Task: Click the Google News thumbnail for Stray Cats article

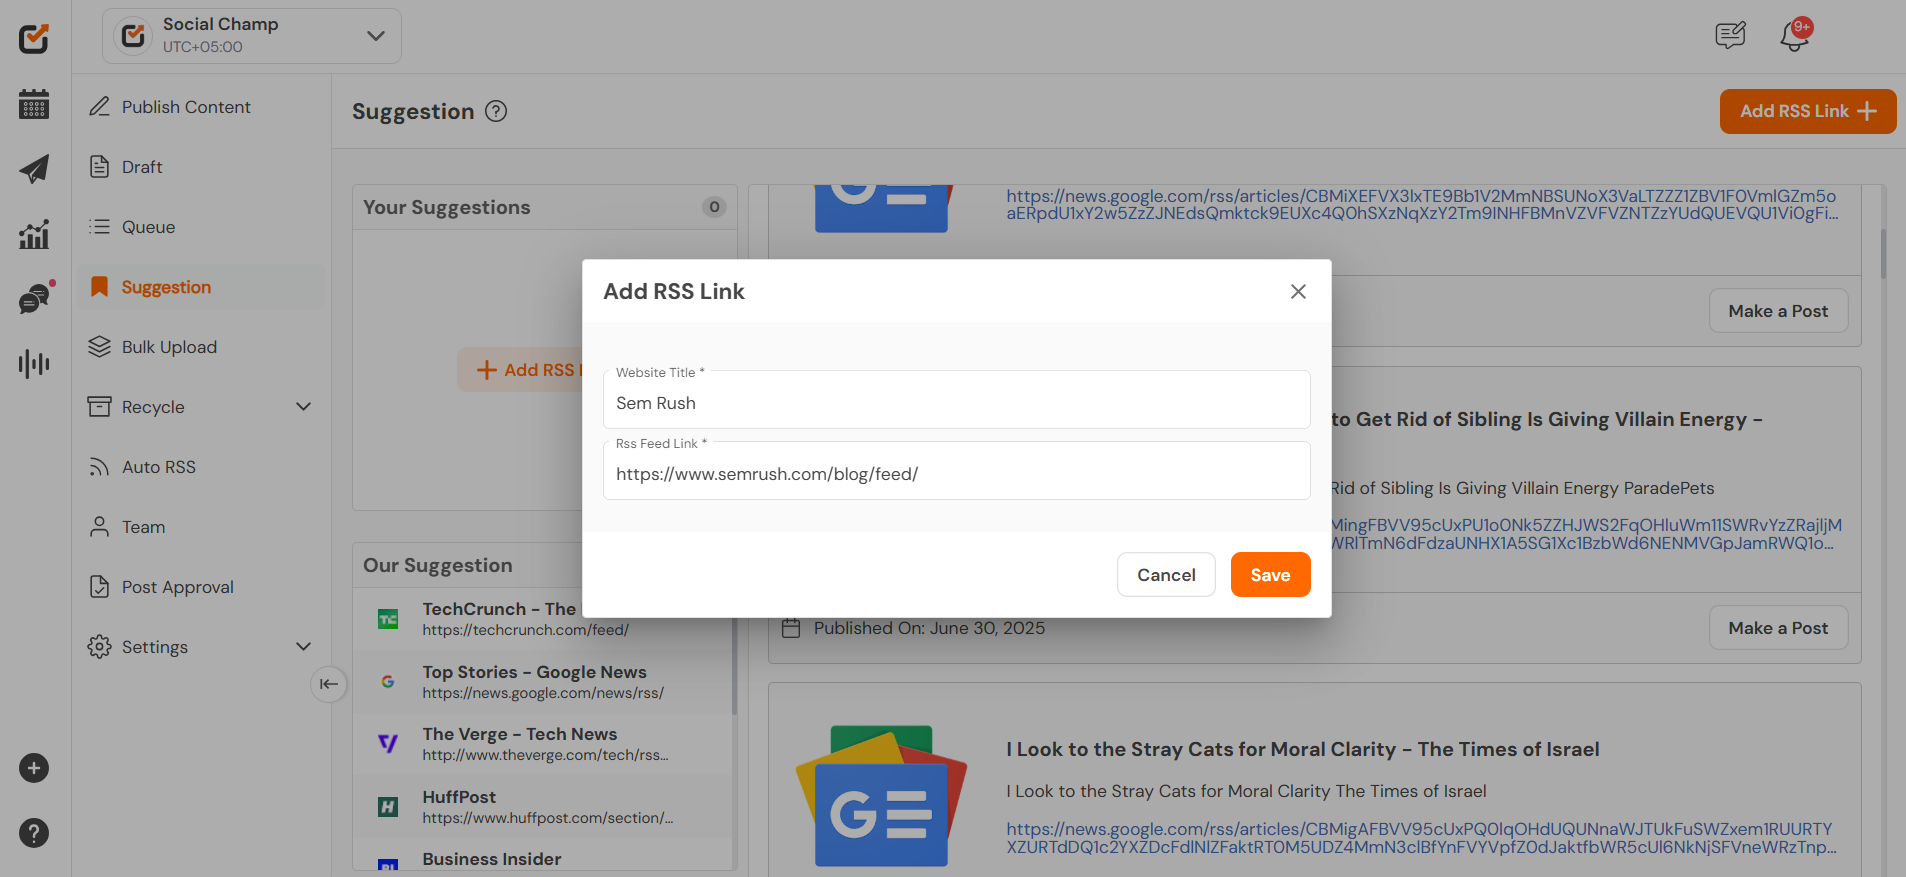Action: pyautogui.click(x=881, y=796)
